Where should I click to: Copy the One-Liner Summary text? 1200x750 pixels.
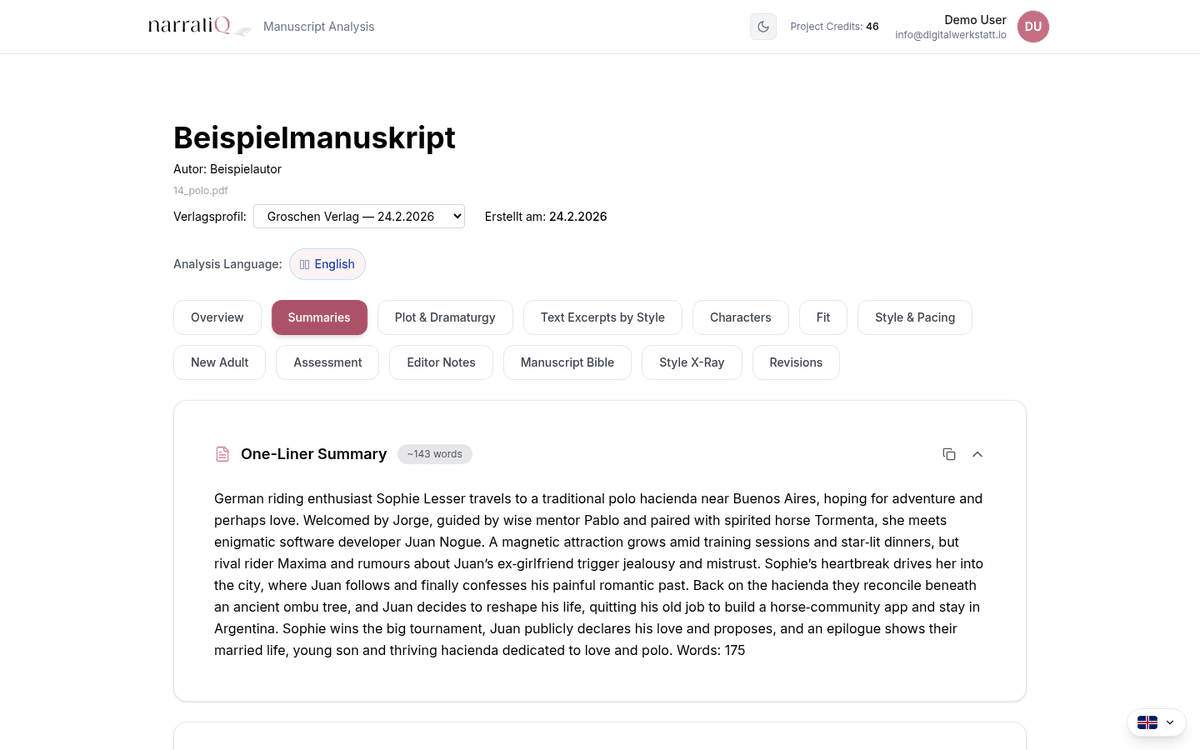(949, 454)
